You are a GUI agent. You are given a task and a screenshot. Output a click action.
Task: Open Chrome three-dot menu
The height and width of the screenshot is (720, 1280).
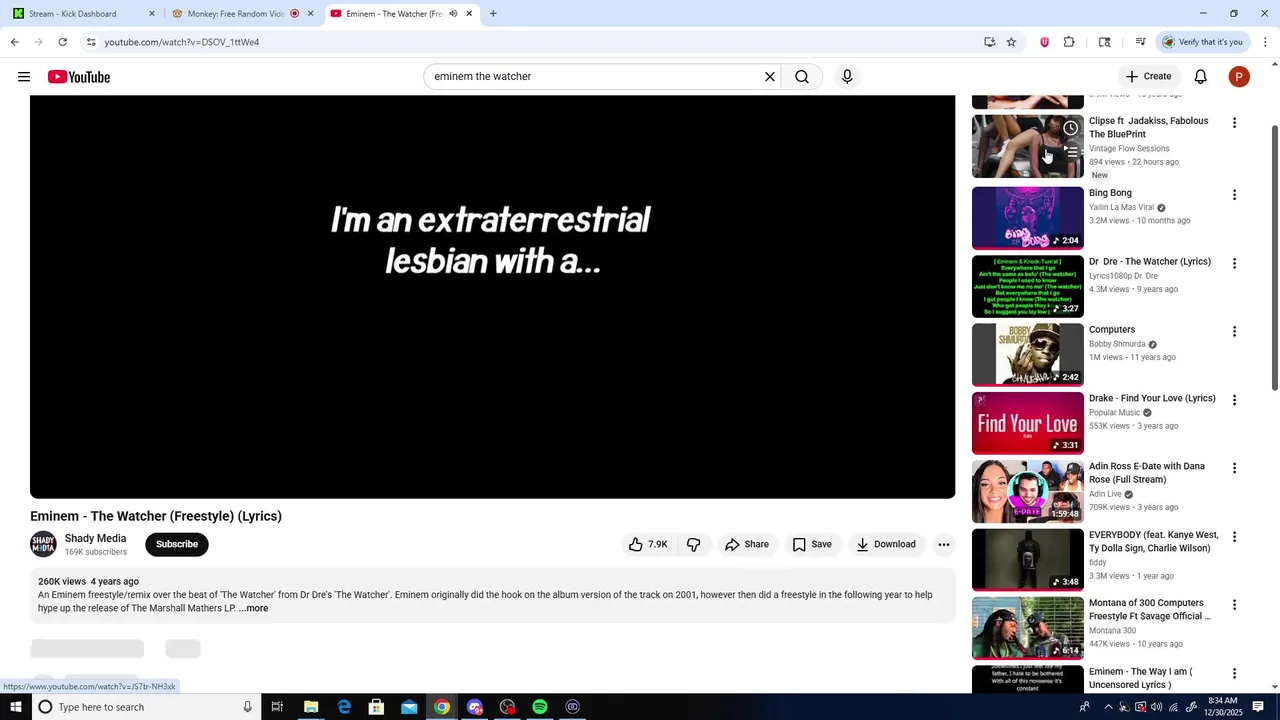pos(1266,42)
